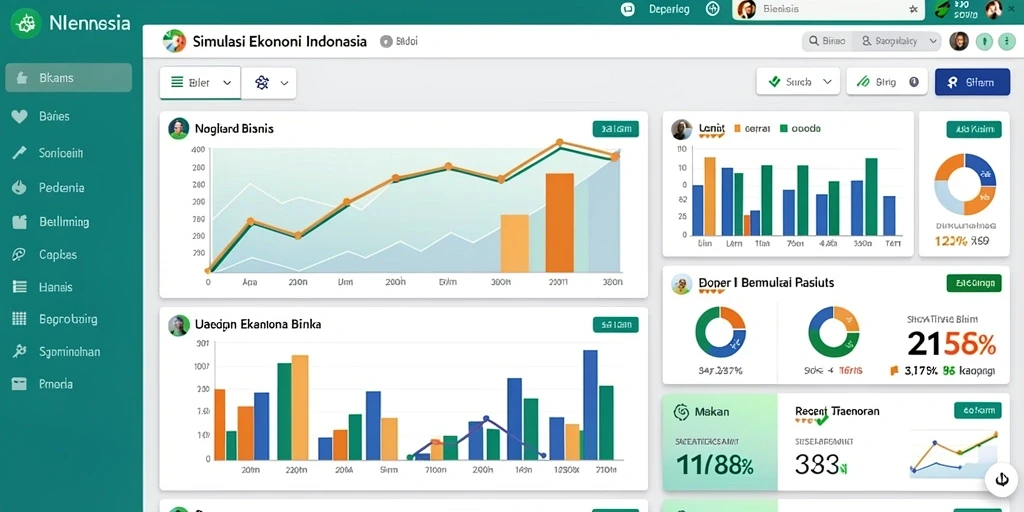The image size is (1024, 512).
Task: Click the Simulasi Ekononi Indonasia project logo
Action: (174, 41)
